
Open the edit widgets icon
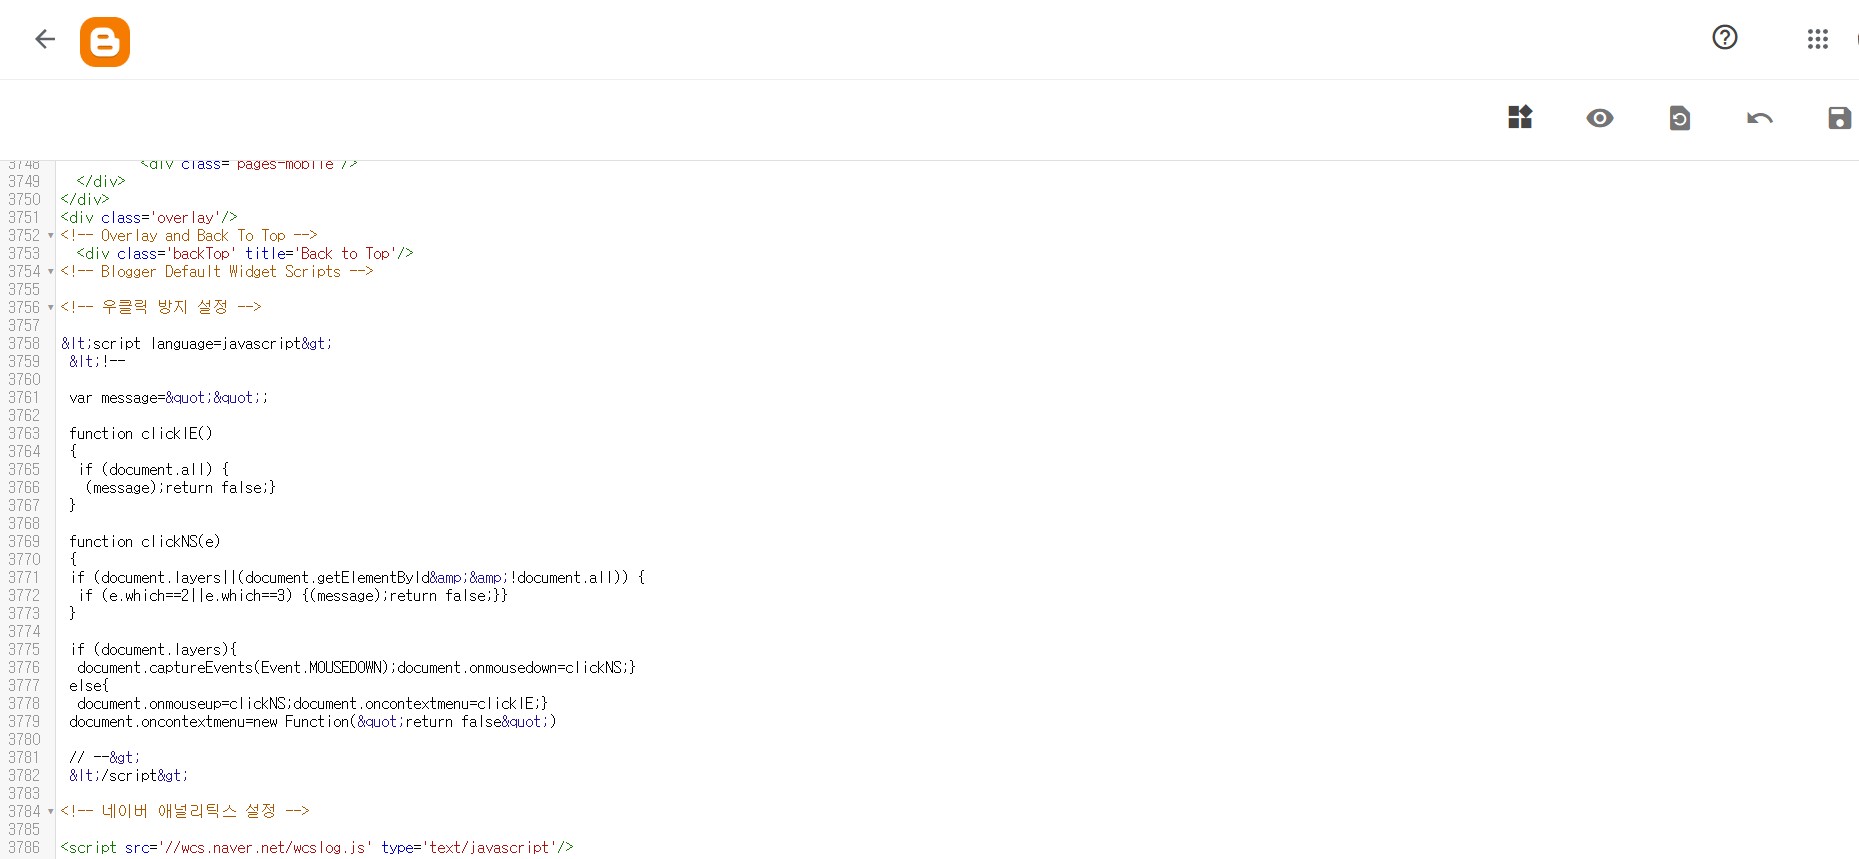tap(1520, 117)
